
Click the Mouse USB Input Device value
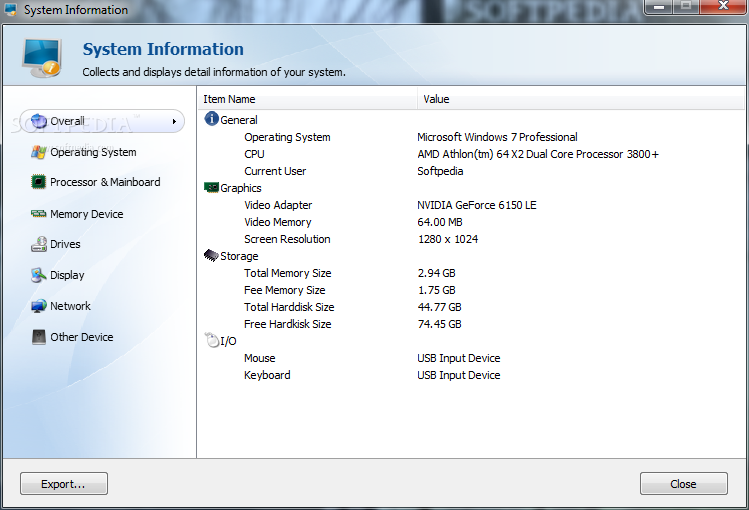point(459,358)
